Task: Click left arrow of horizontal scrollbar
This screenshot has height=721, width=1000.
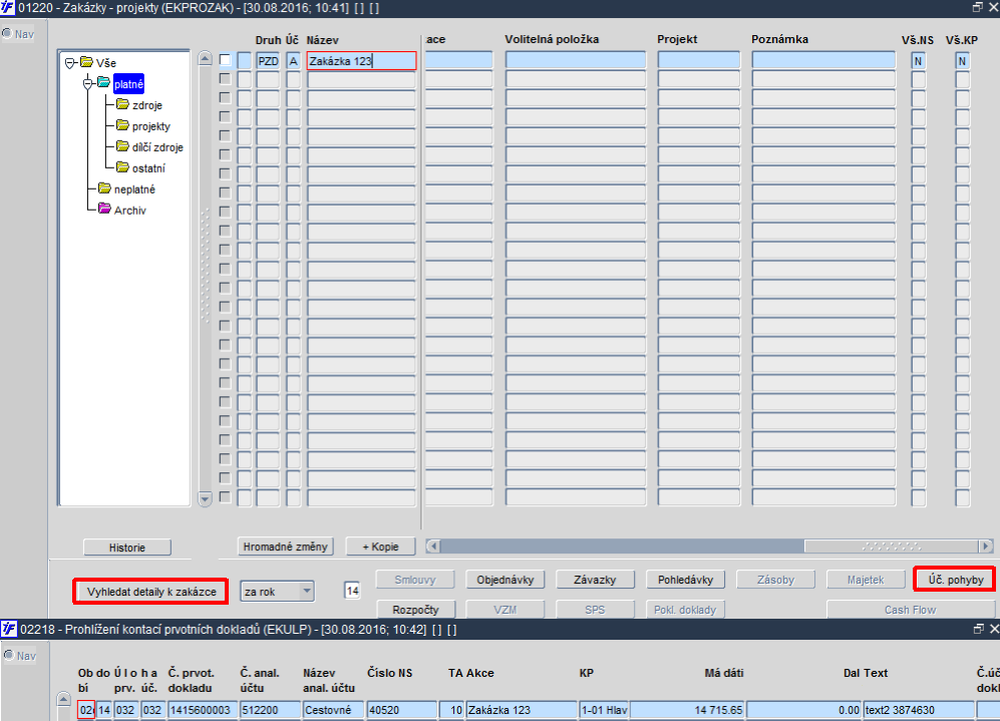Action: click(434, 546)
